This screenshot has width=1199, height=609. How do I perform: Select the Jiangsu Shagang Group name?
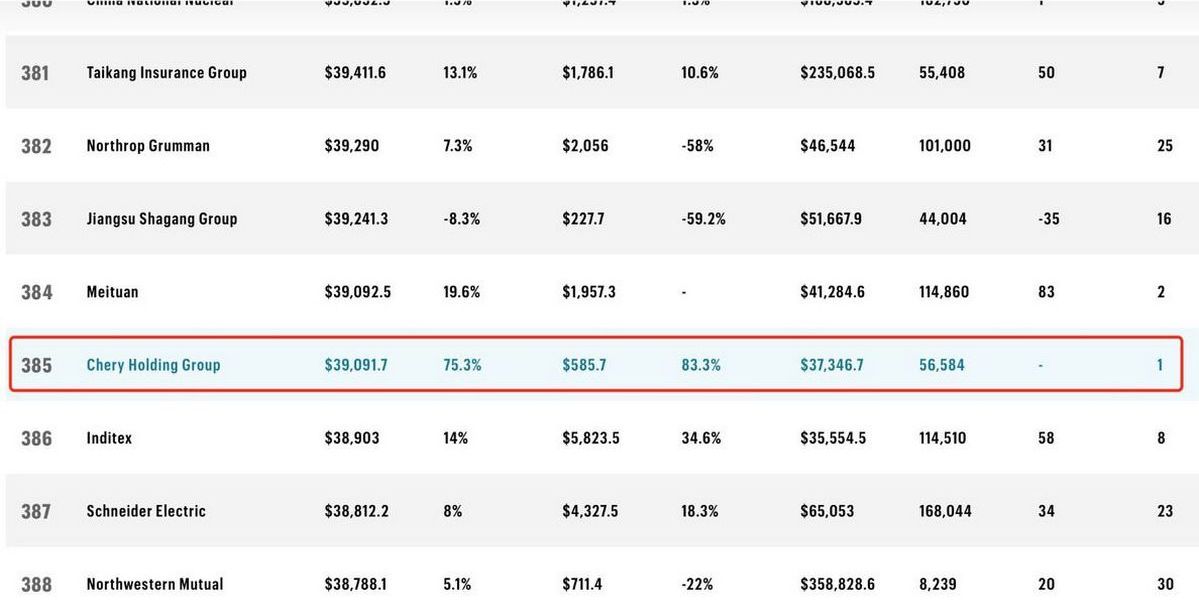(162, 219)
